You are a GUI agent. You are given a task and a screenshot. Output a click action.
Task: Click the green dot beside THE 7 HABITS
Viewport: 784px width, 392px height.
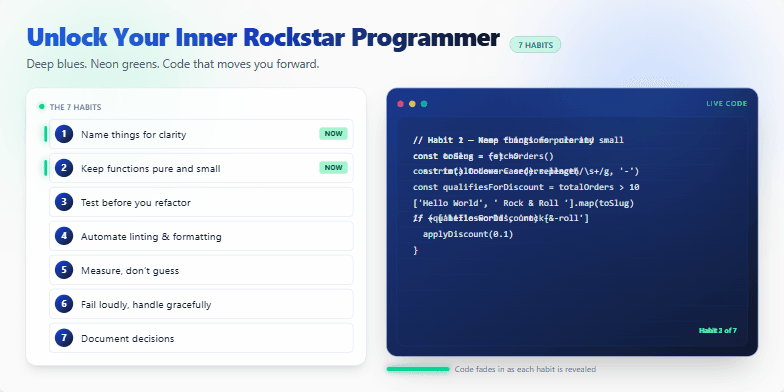(x=42, y=106)
